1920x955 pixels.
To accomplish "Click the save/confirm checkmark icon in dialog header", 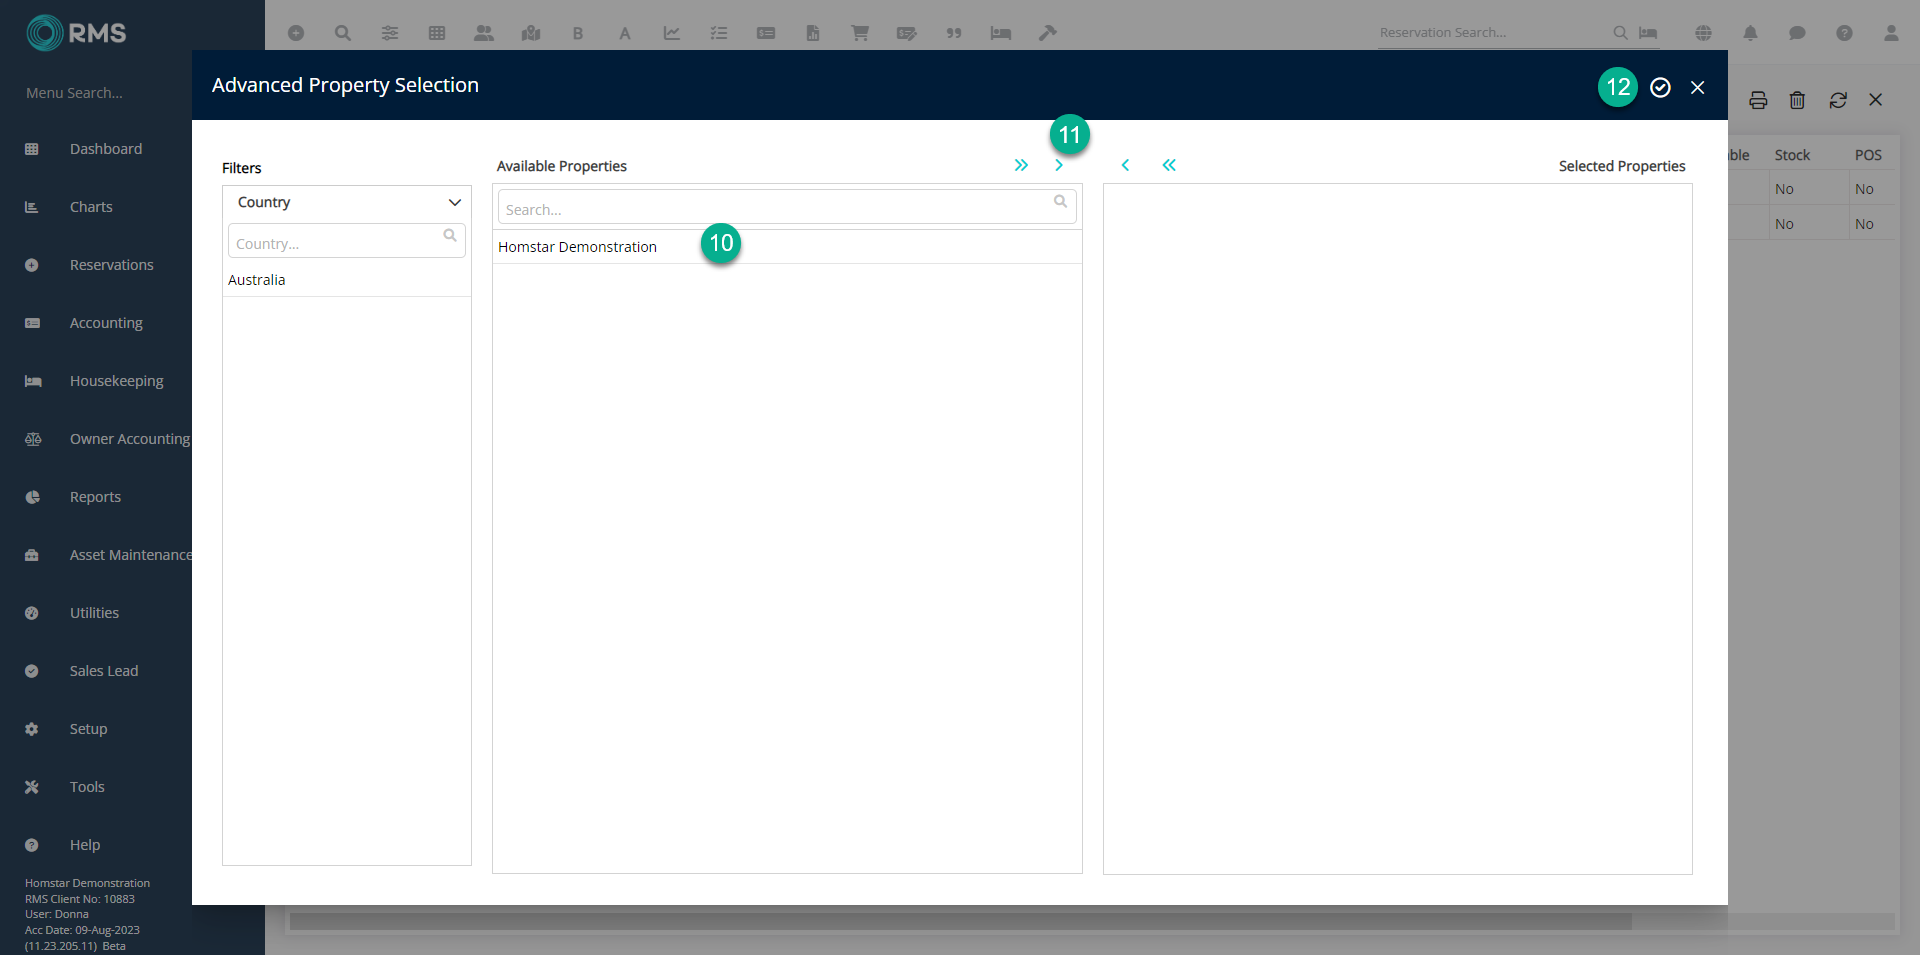I will 1660,88.
